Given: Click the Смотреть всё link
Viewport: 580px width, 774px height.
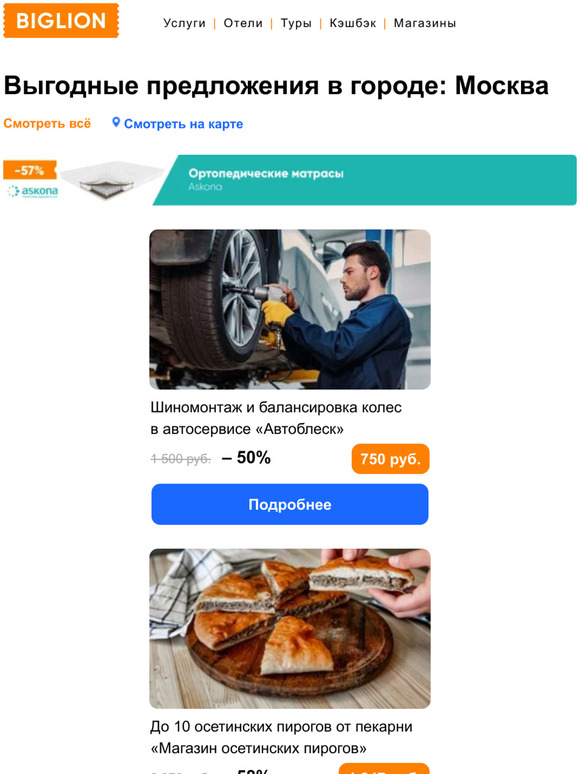Looking at the screenshot, I should tap(47, 123).
